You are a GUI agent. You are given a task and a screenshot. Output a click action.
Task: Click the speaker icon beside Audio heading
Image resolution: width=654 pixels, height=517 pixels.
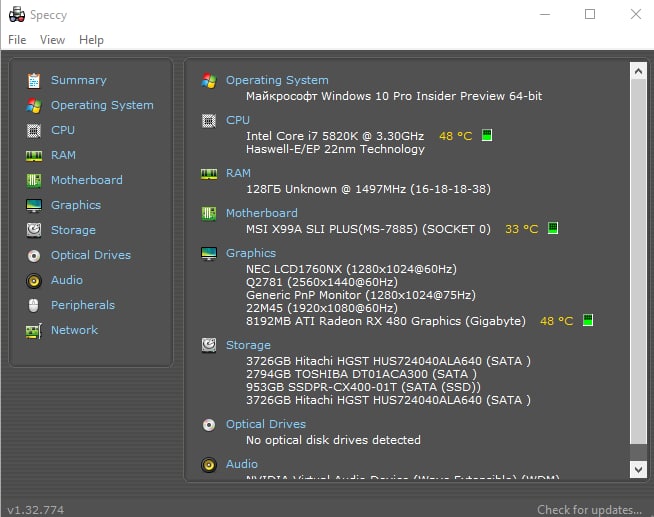point(209,464)
